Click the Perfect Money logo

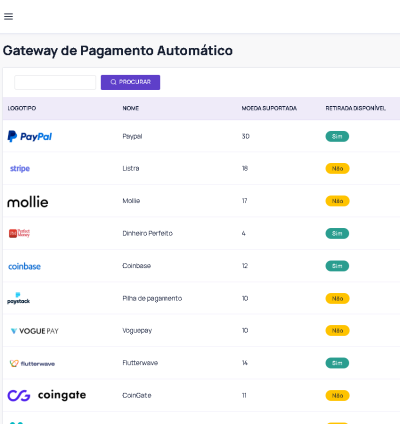click(x=19, y=233)
